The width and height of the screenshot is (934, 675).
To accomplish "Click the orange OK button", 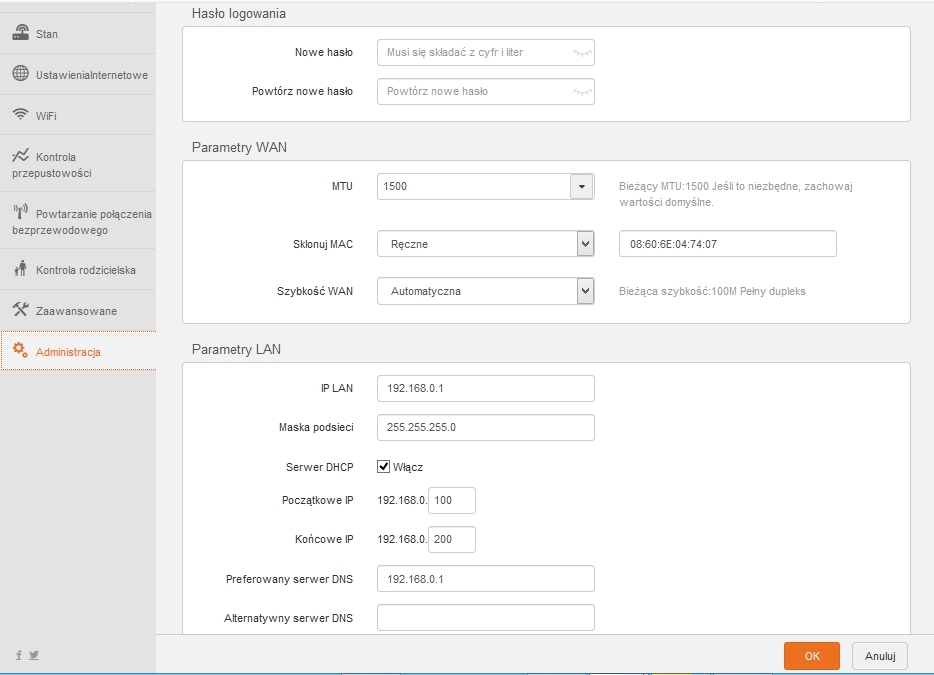I will click(812, 656).
